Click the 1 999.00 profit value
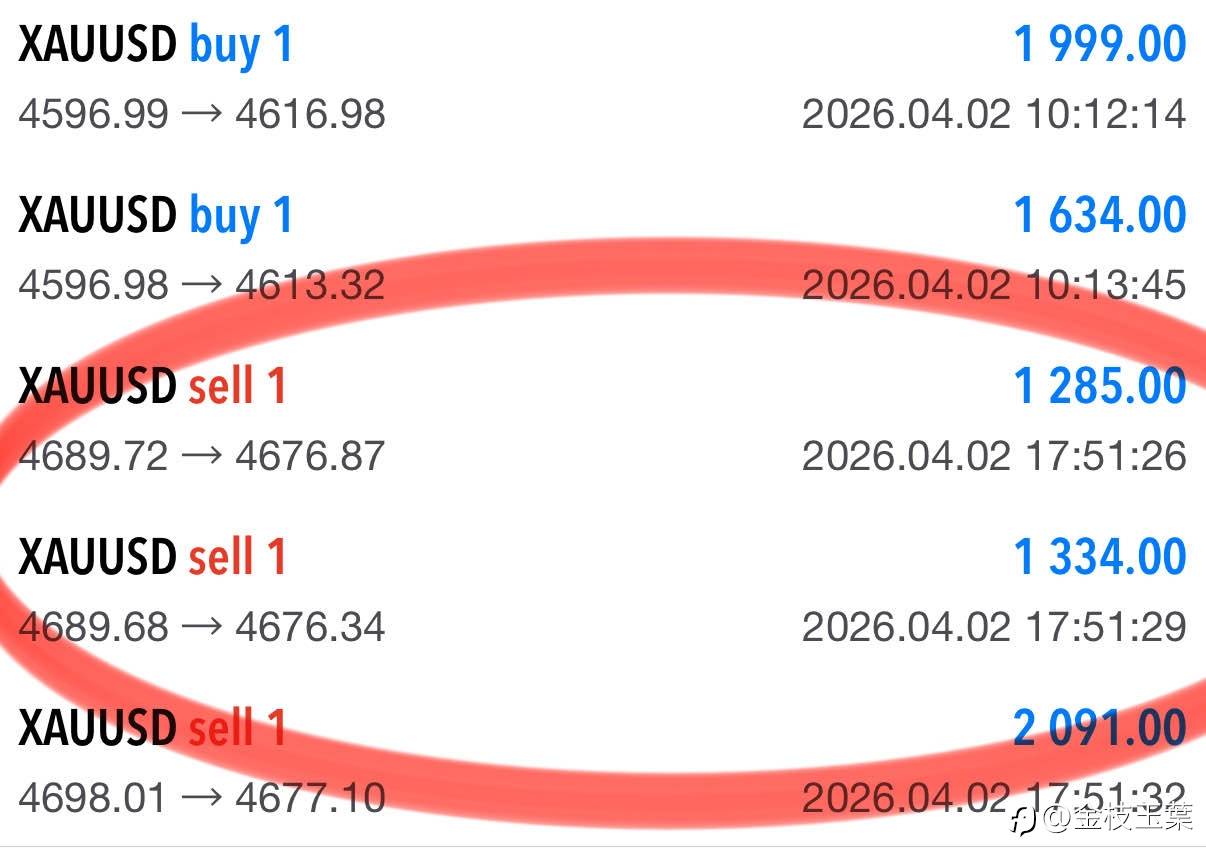Image resolution: width=1206 pixels, height=868 pixels. point(1099,45)
